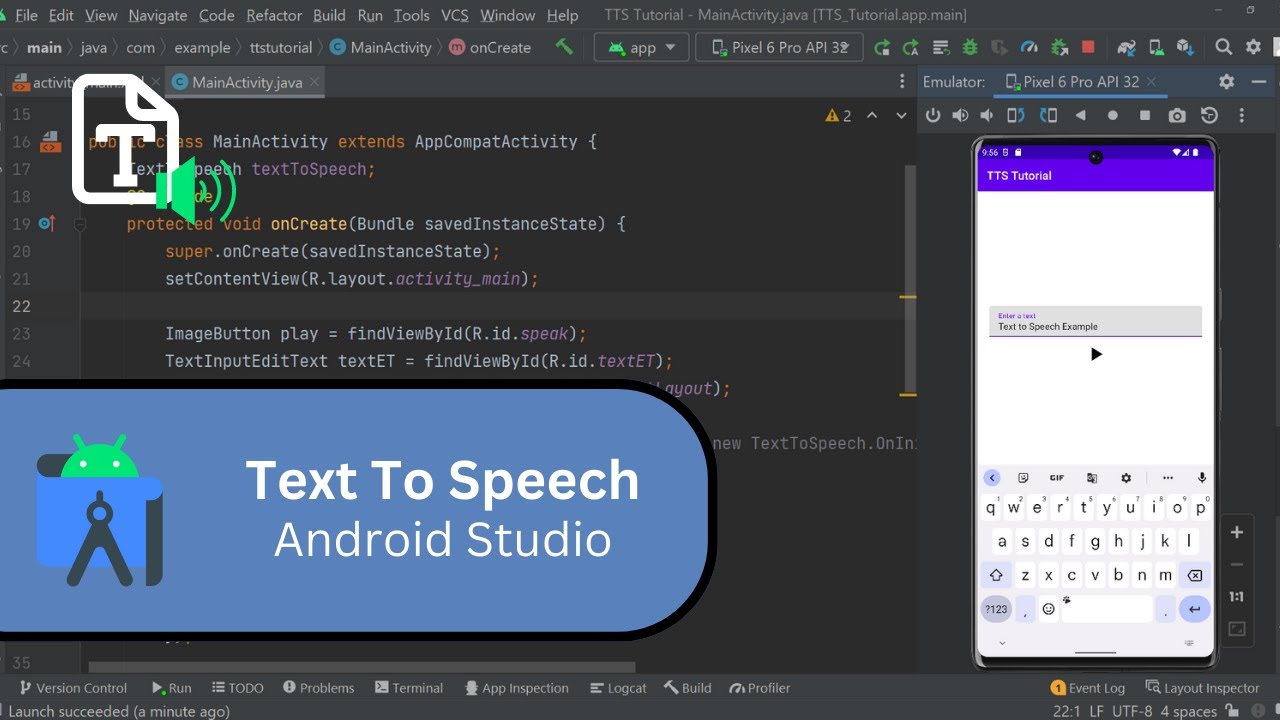Open the Event Log
The width and height of the screenshot is (1280, 720).
coord(1088,688)
